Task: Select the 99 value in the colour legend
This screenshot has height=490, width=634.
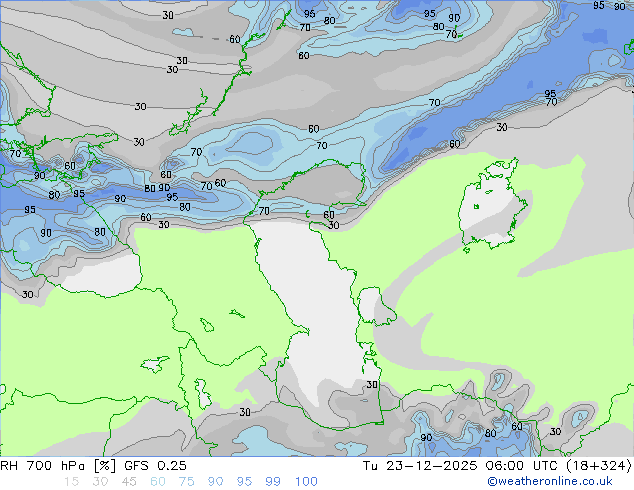Action: (x=273, y=482)
